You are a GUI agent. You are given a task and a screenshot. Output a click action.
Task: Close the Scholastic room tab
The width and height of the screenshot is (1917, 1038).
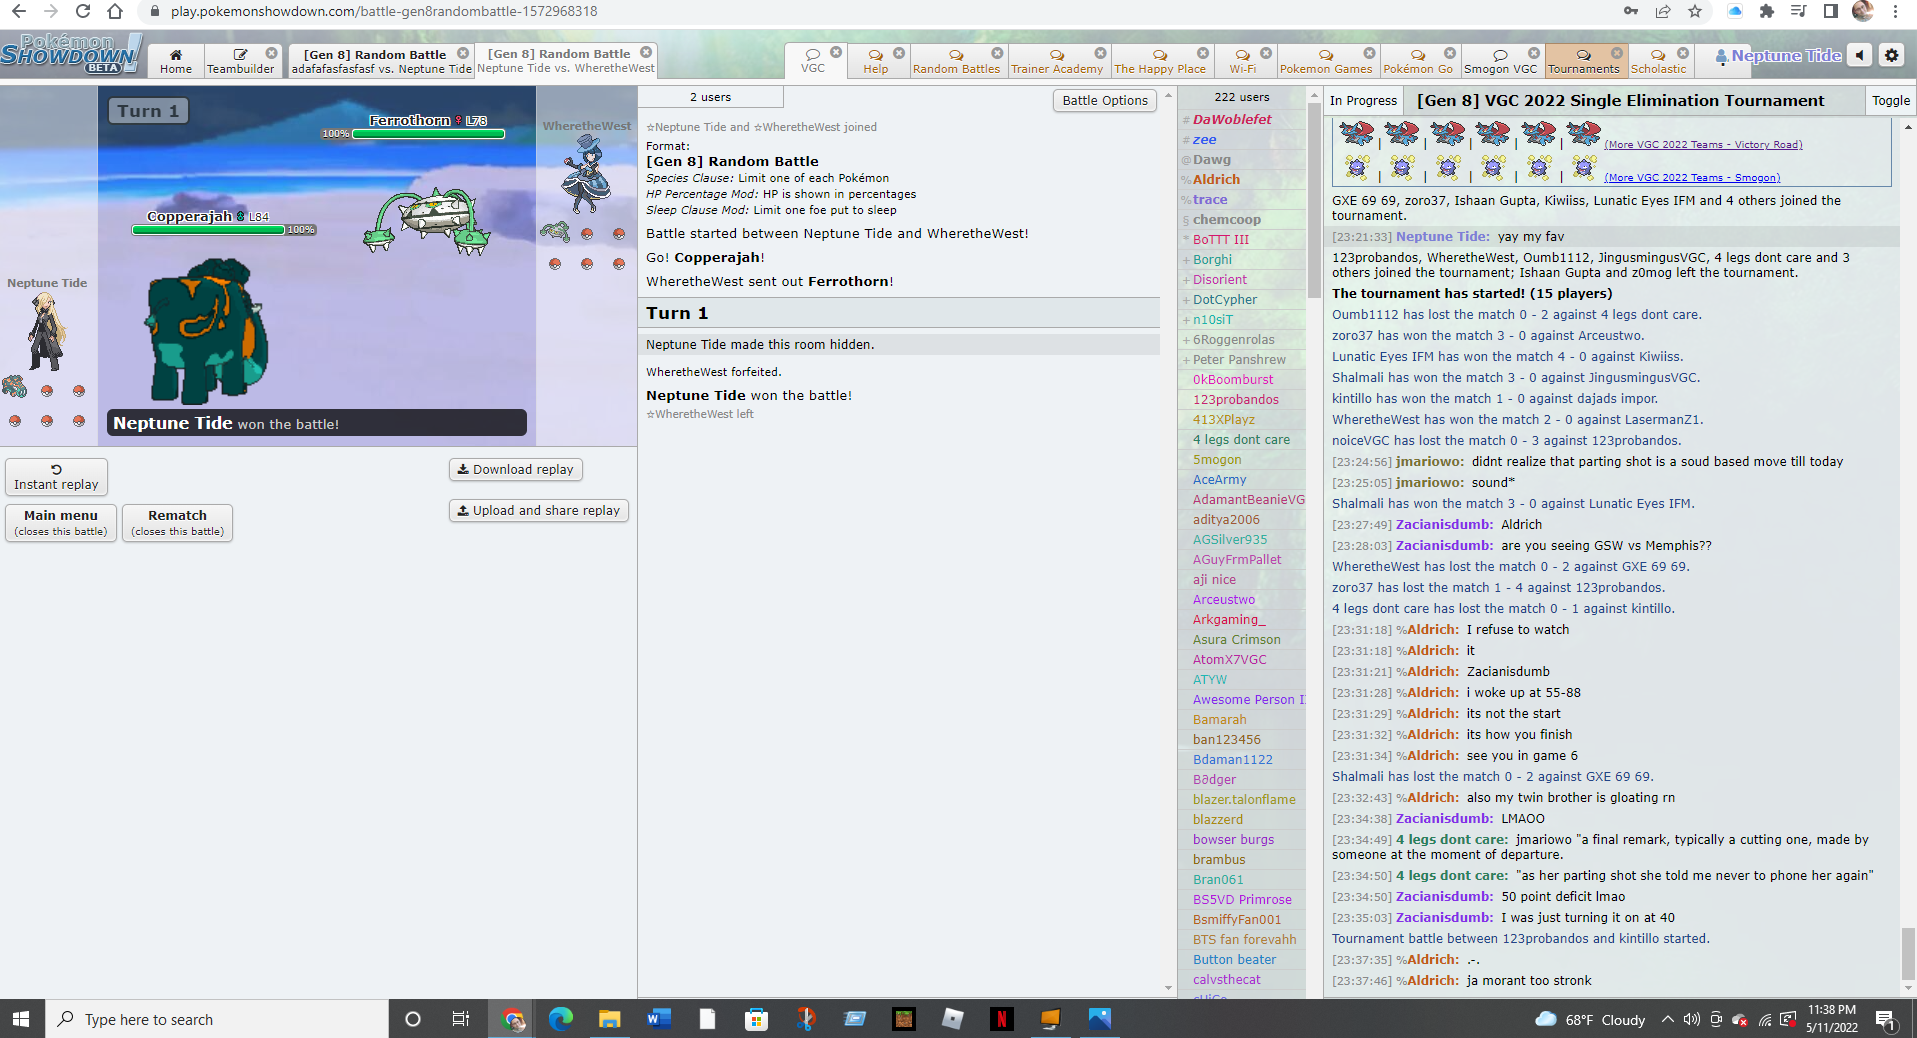[1683, 53]
